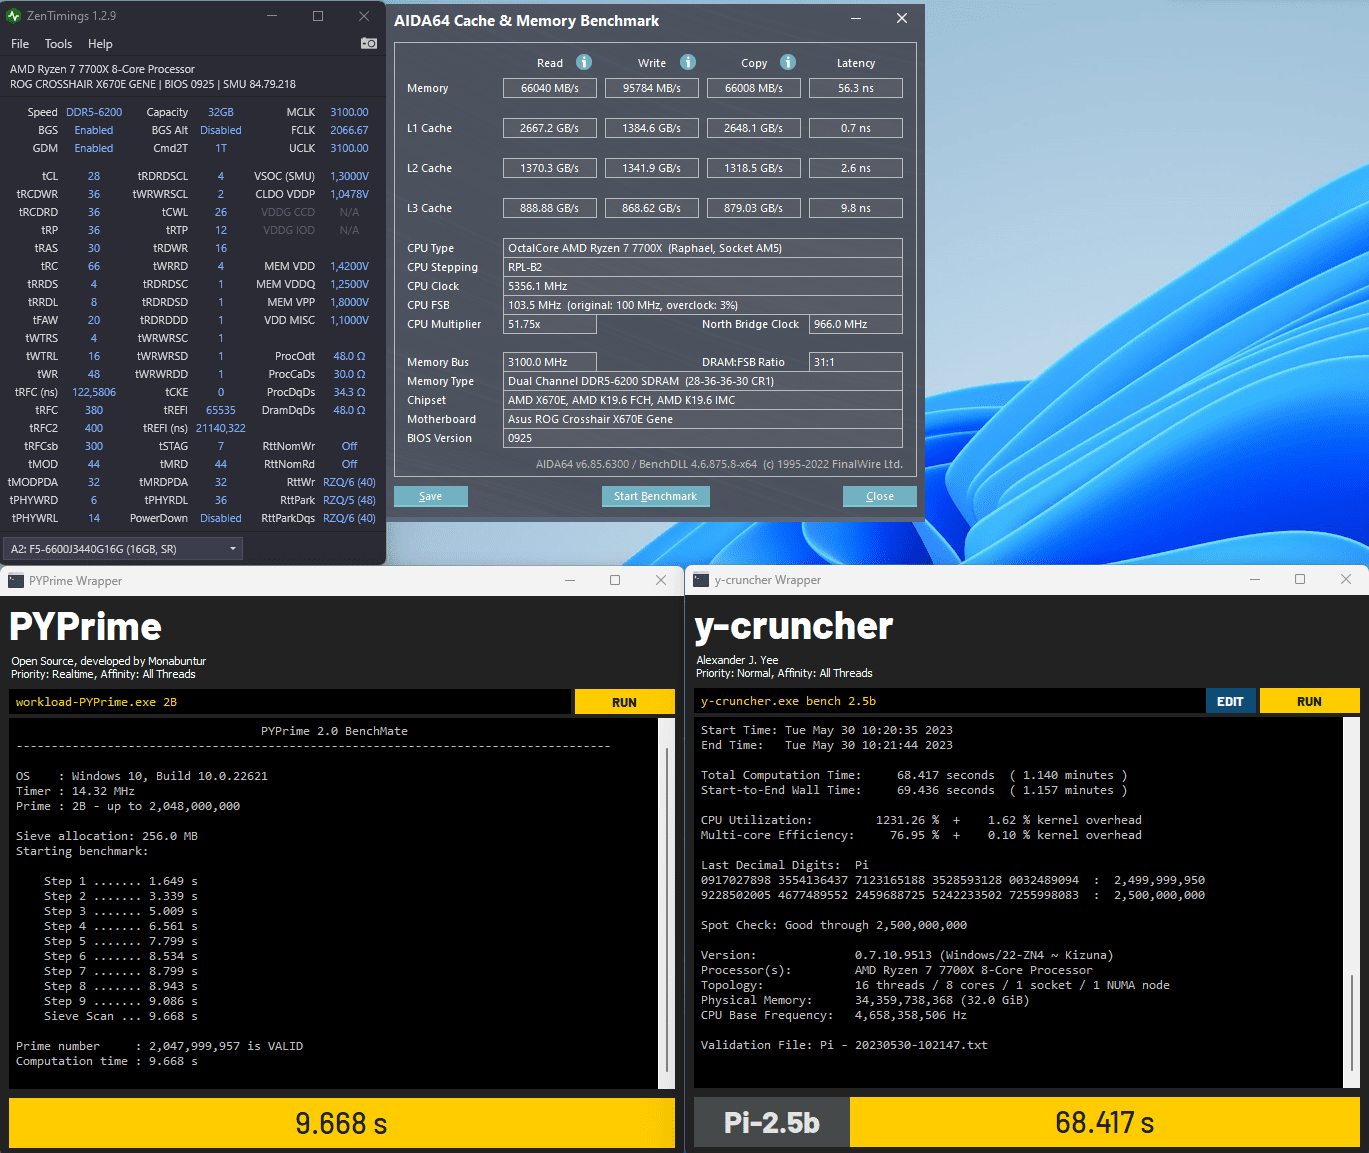Screen dimensions: 1369x1153
Task: Click the Memory Type field in AIDA64
Action: [703, 381]
